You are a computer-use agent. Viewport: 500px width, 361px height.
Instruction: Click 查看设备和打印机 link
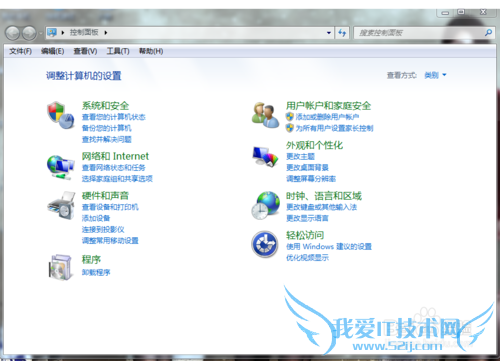pyautogui.click(x=110, y=207)
